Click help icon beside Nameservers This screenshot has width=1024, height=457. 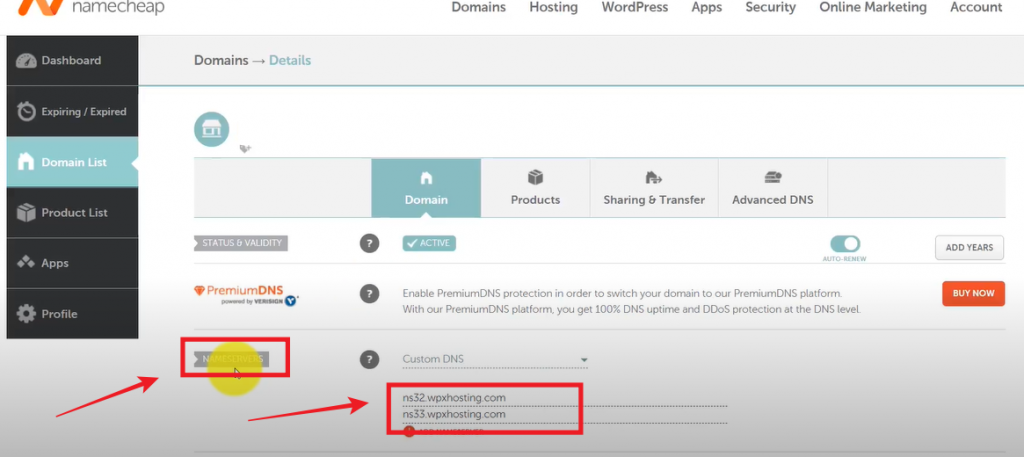[x=370, y=359]
